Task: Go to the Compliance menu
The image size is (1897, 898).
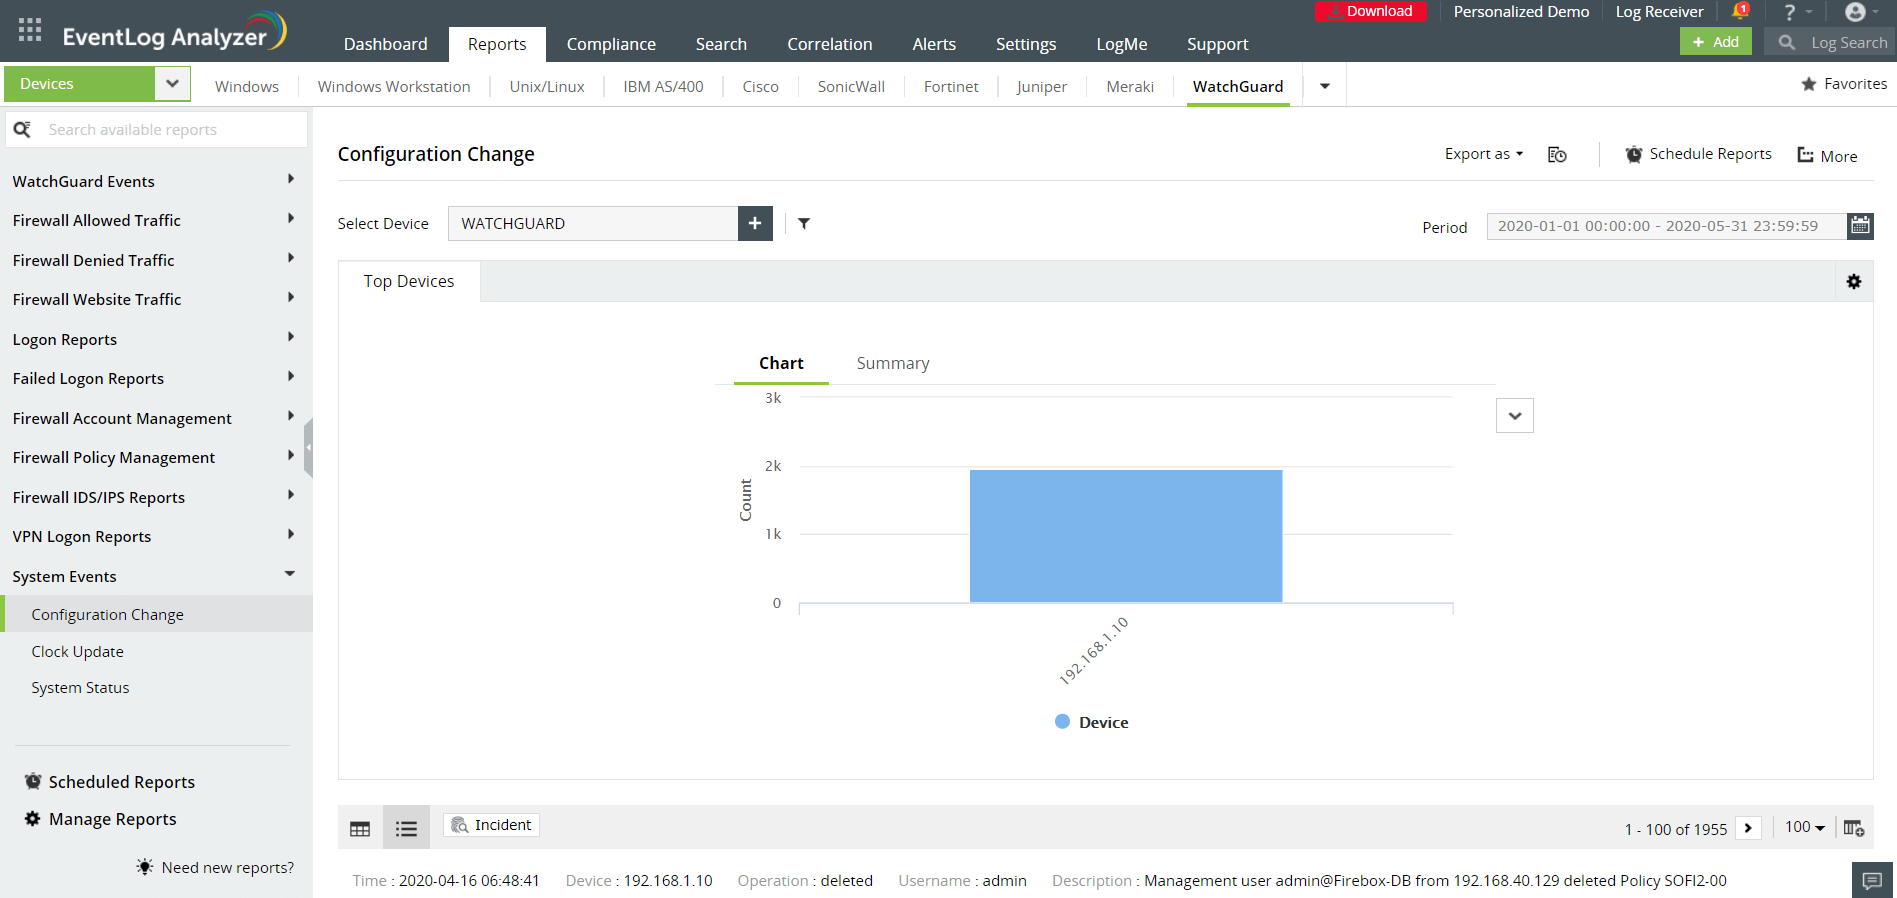Action: [611, 44]
